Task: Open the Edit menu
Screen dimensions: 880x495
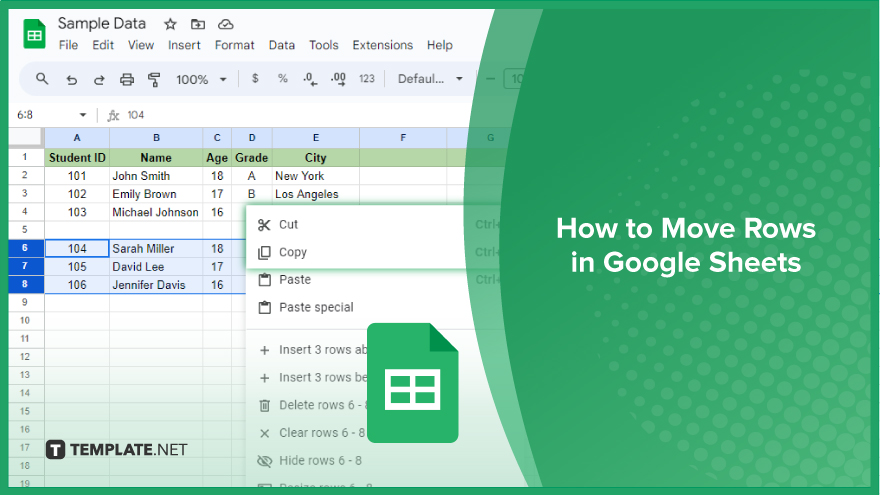Action: coord(103,45)
